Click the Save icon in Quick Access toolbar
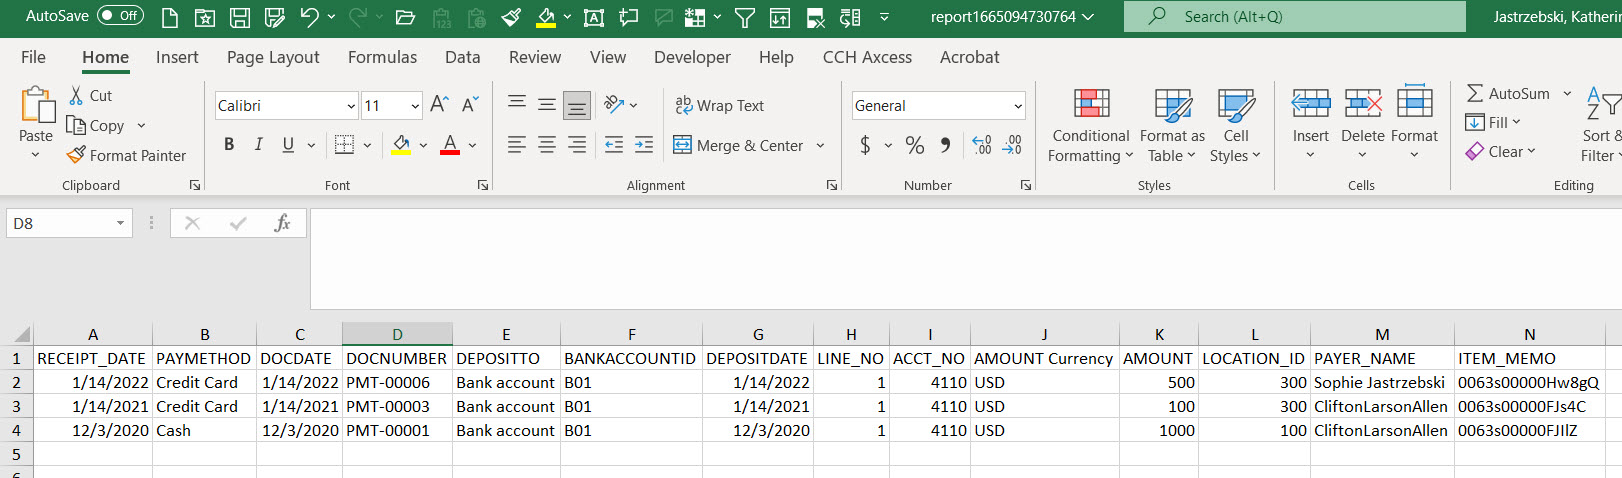Image resolution: width=1622 pixels, height=478 pixels. [x=240, y=17]
